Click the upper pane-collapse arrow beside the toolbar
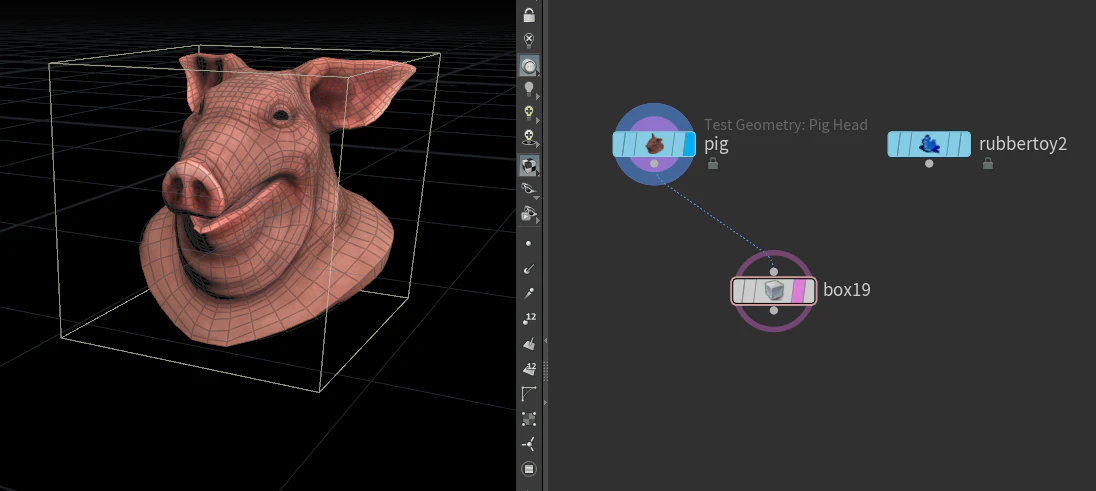Image resolution: width=1096 pixels, height=491 pixels. click(546, 341)
